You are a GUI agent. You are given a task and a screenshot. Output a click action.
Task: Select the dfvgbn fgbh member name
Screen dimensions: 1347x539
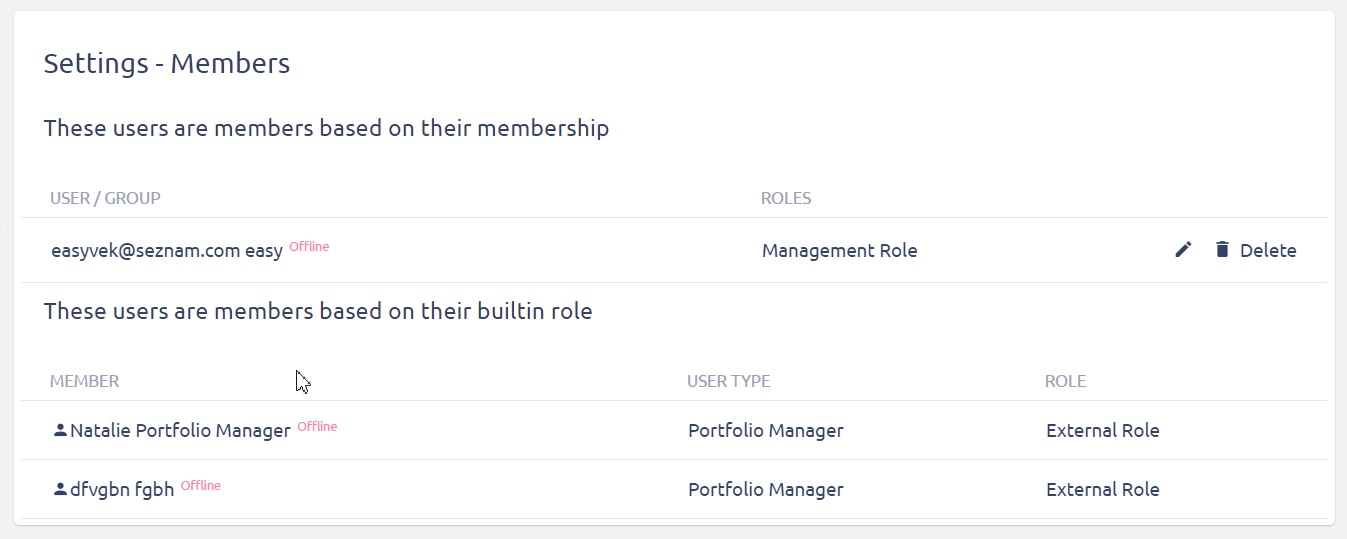[122, 490]
